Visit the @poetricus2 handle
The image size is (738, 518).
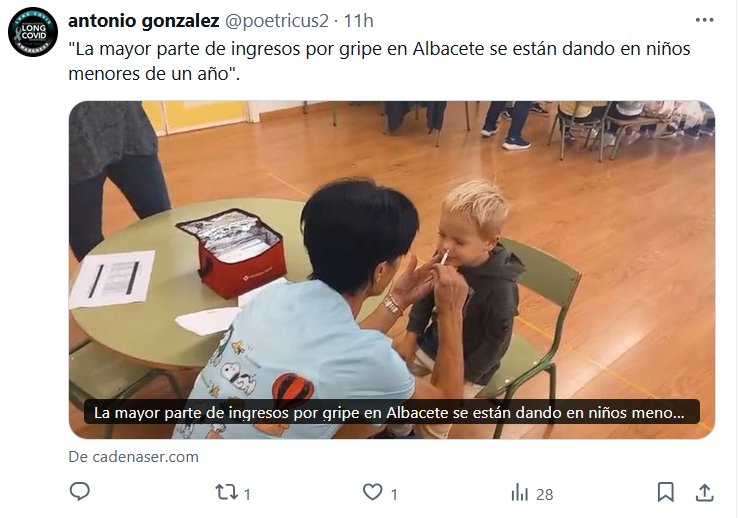(277, 21)
